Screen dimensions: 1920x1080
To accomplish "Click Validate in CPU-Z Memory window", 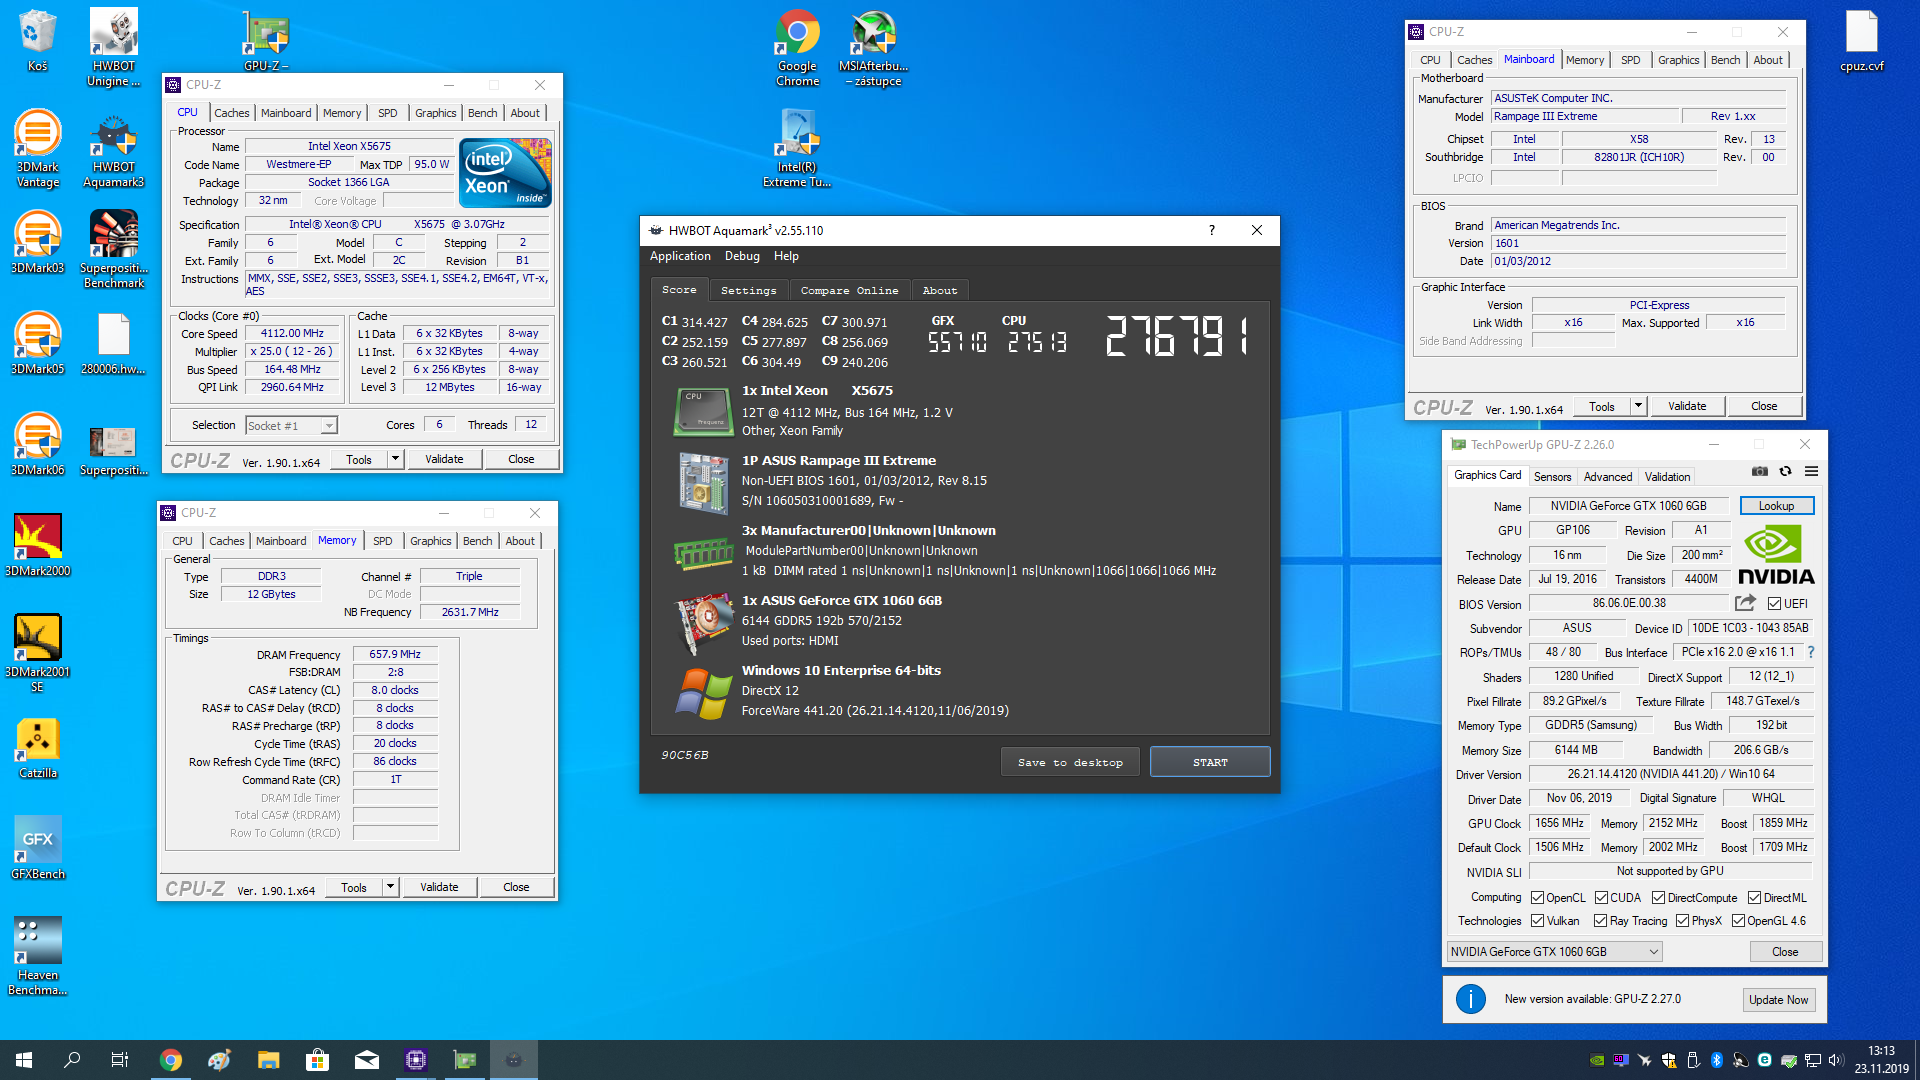I will tap(439, 887).
